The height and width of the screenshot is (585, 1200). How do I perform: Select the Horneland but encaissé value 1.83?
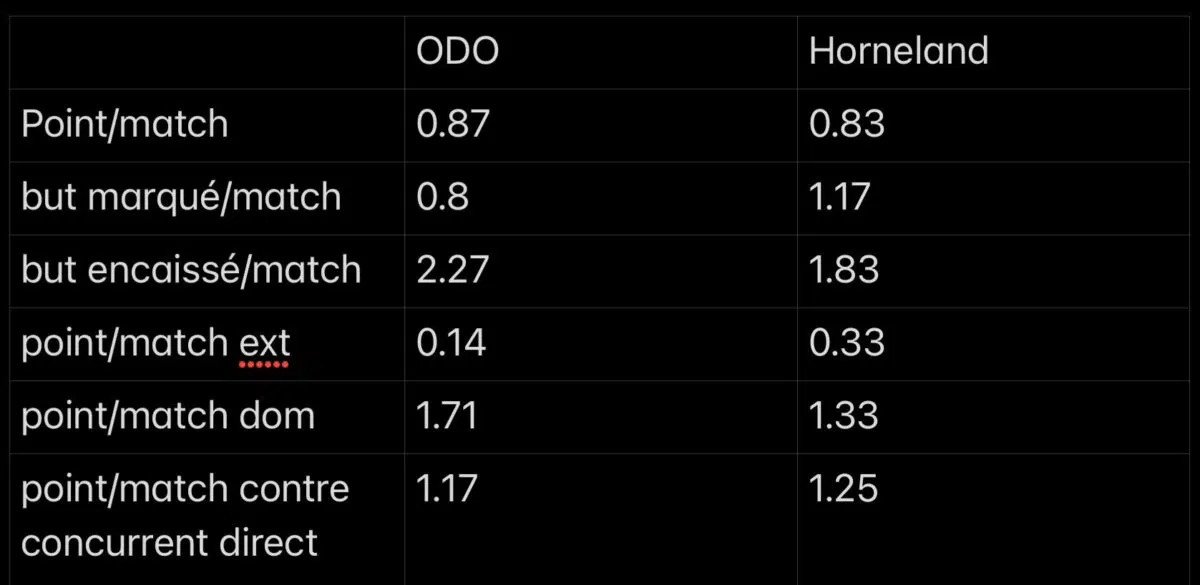point(844,270)
